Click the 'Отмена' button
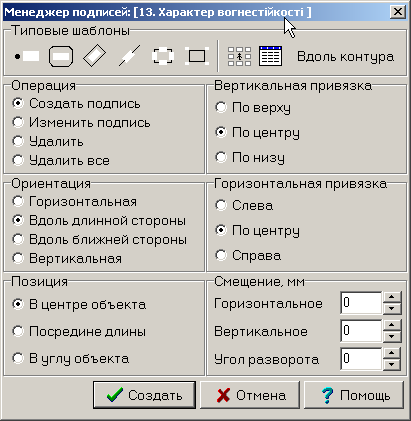411x421 pixels. coord(250,395)
